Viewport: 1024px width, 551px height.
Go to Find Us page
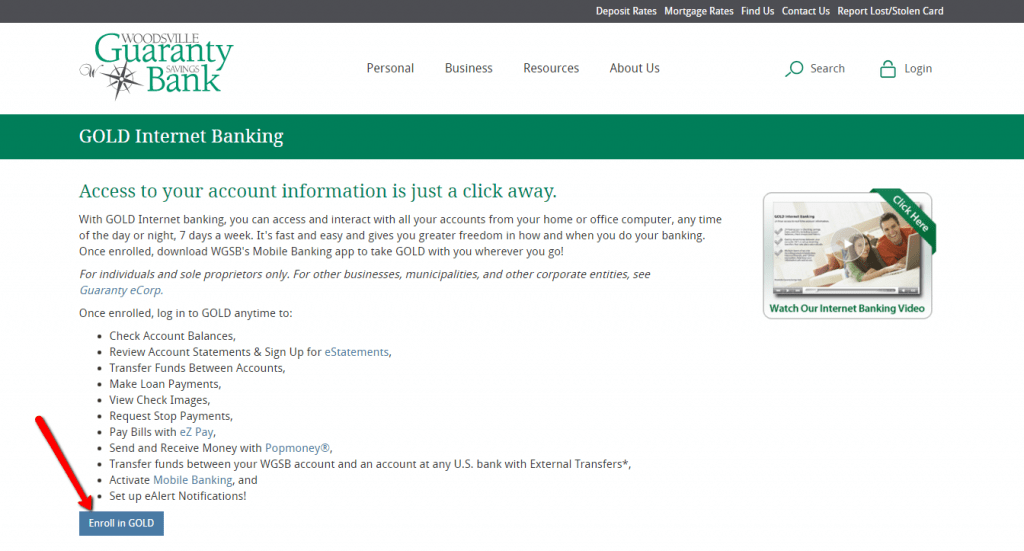tap(757, 11)
